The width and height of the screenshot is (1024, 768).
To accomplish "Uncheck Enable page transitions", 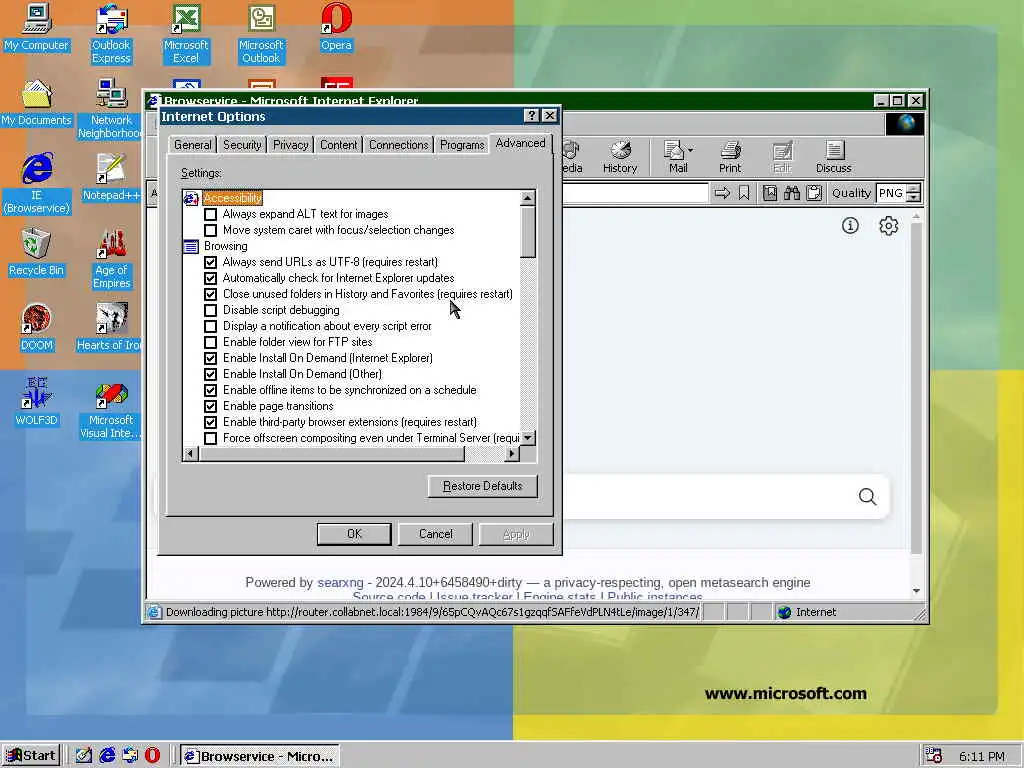I will pyautogui.click(x=210, y=406).
